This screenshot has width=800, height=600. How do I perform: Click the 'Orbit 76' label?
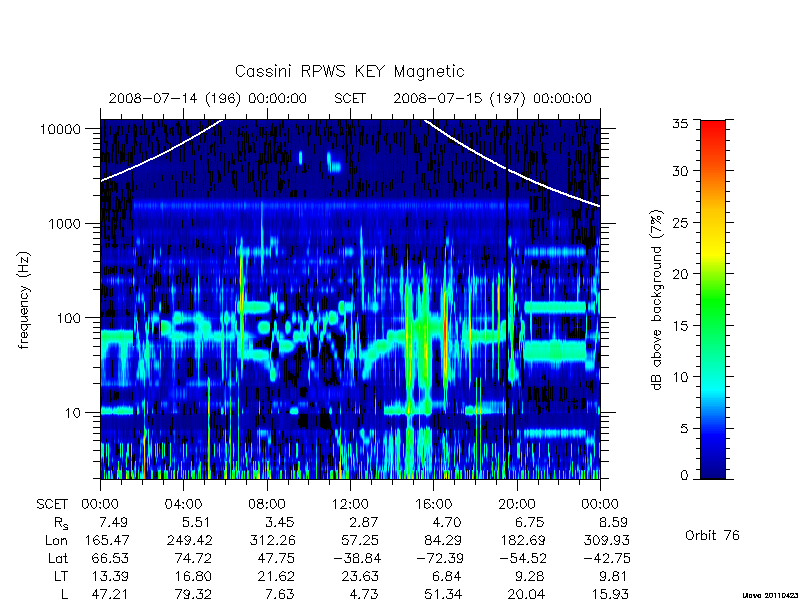point(712,535)
